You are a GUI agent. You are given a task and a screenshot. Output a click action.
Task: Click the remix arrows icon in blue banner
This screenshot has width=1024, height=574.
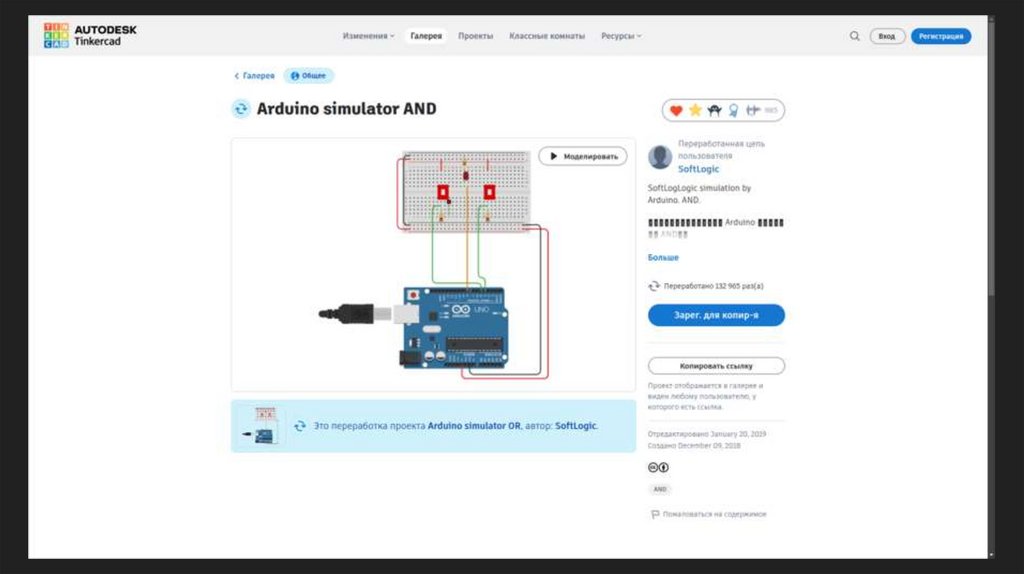point(300,426)
